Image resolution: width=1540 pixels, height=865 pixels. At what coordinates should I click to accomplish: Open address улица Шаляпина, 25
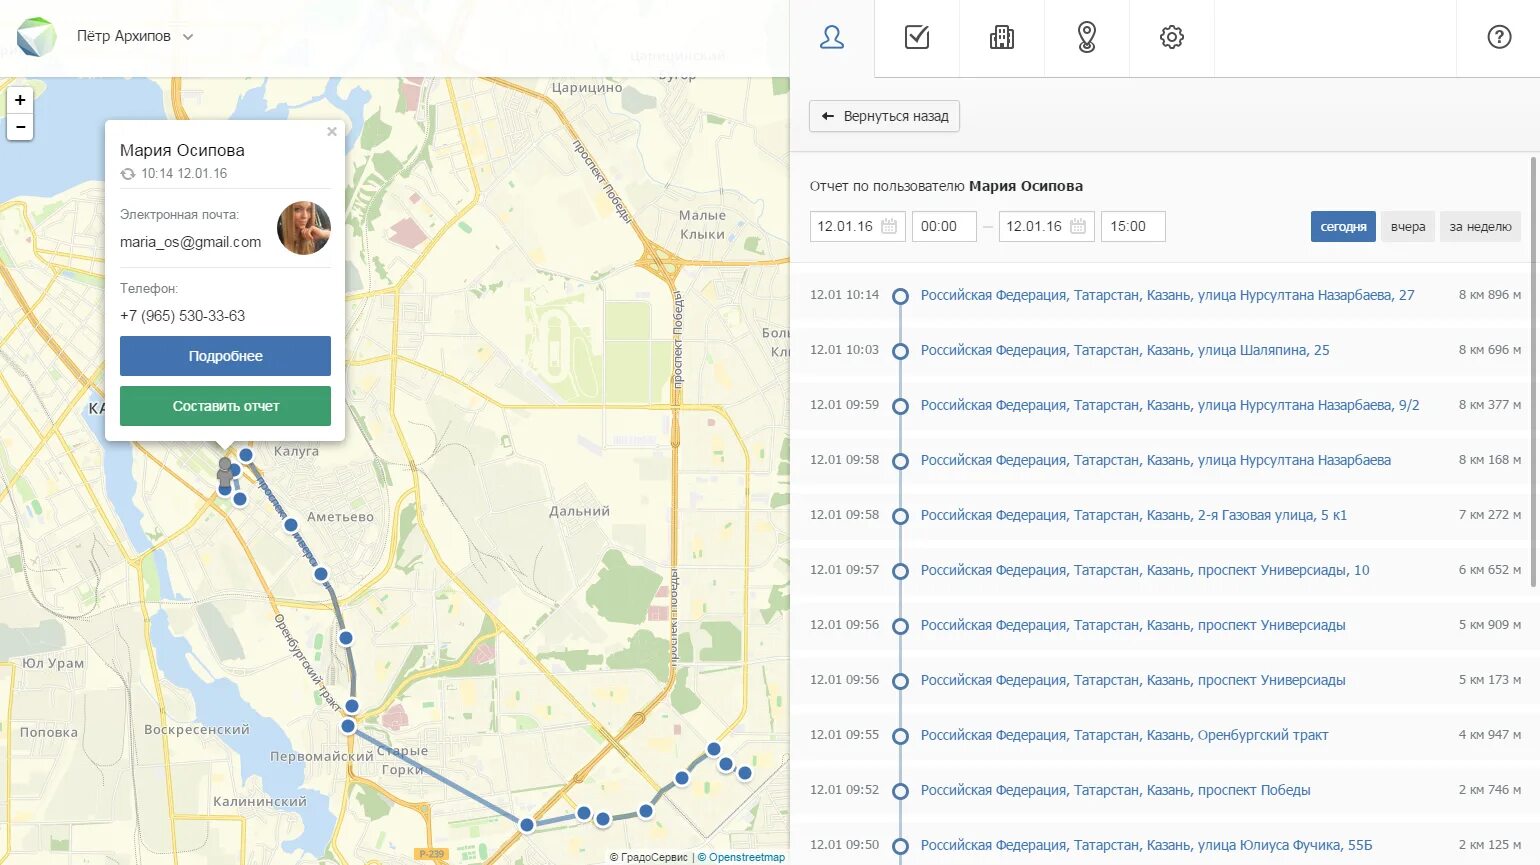1125,350
